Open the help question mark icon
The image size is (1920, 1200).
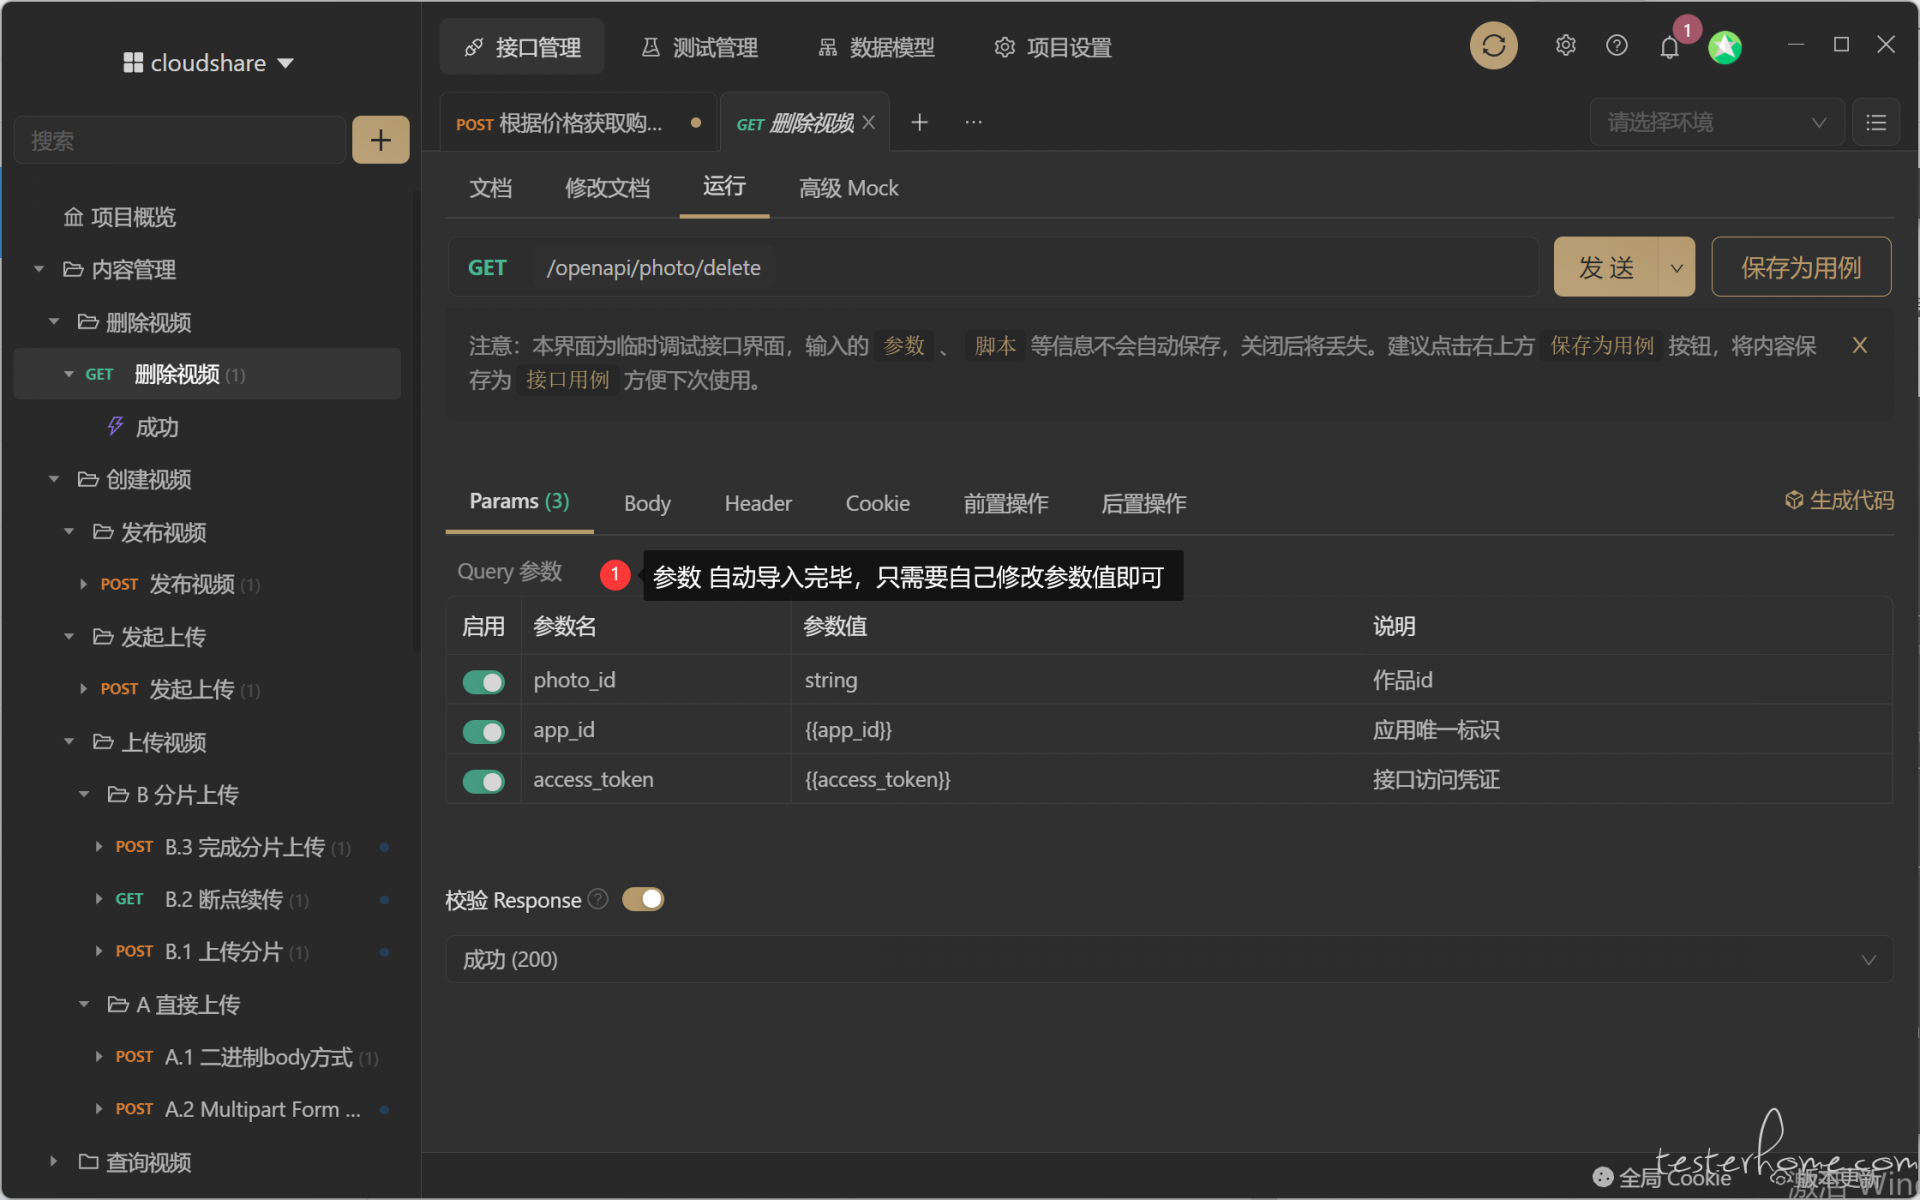pos(1617,46)
